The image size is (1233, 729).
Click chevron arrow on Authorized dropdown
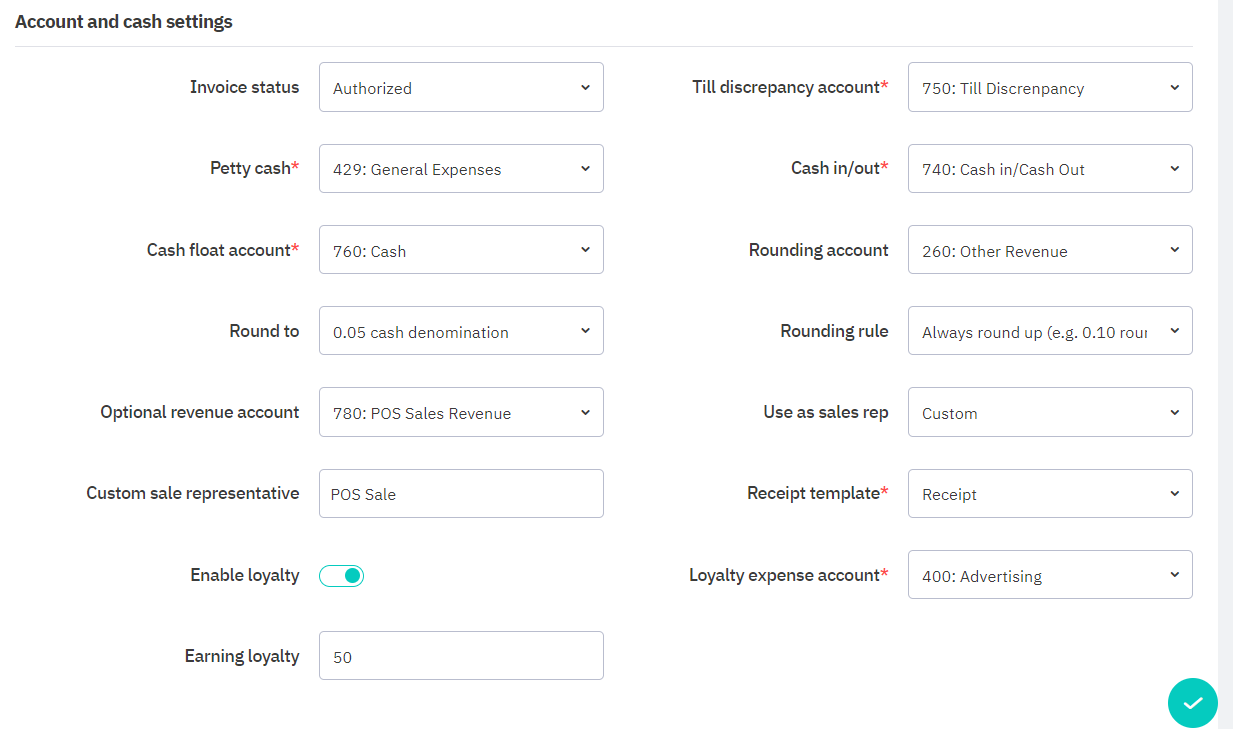pos(585,88)
